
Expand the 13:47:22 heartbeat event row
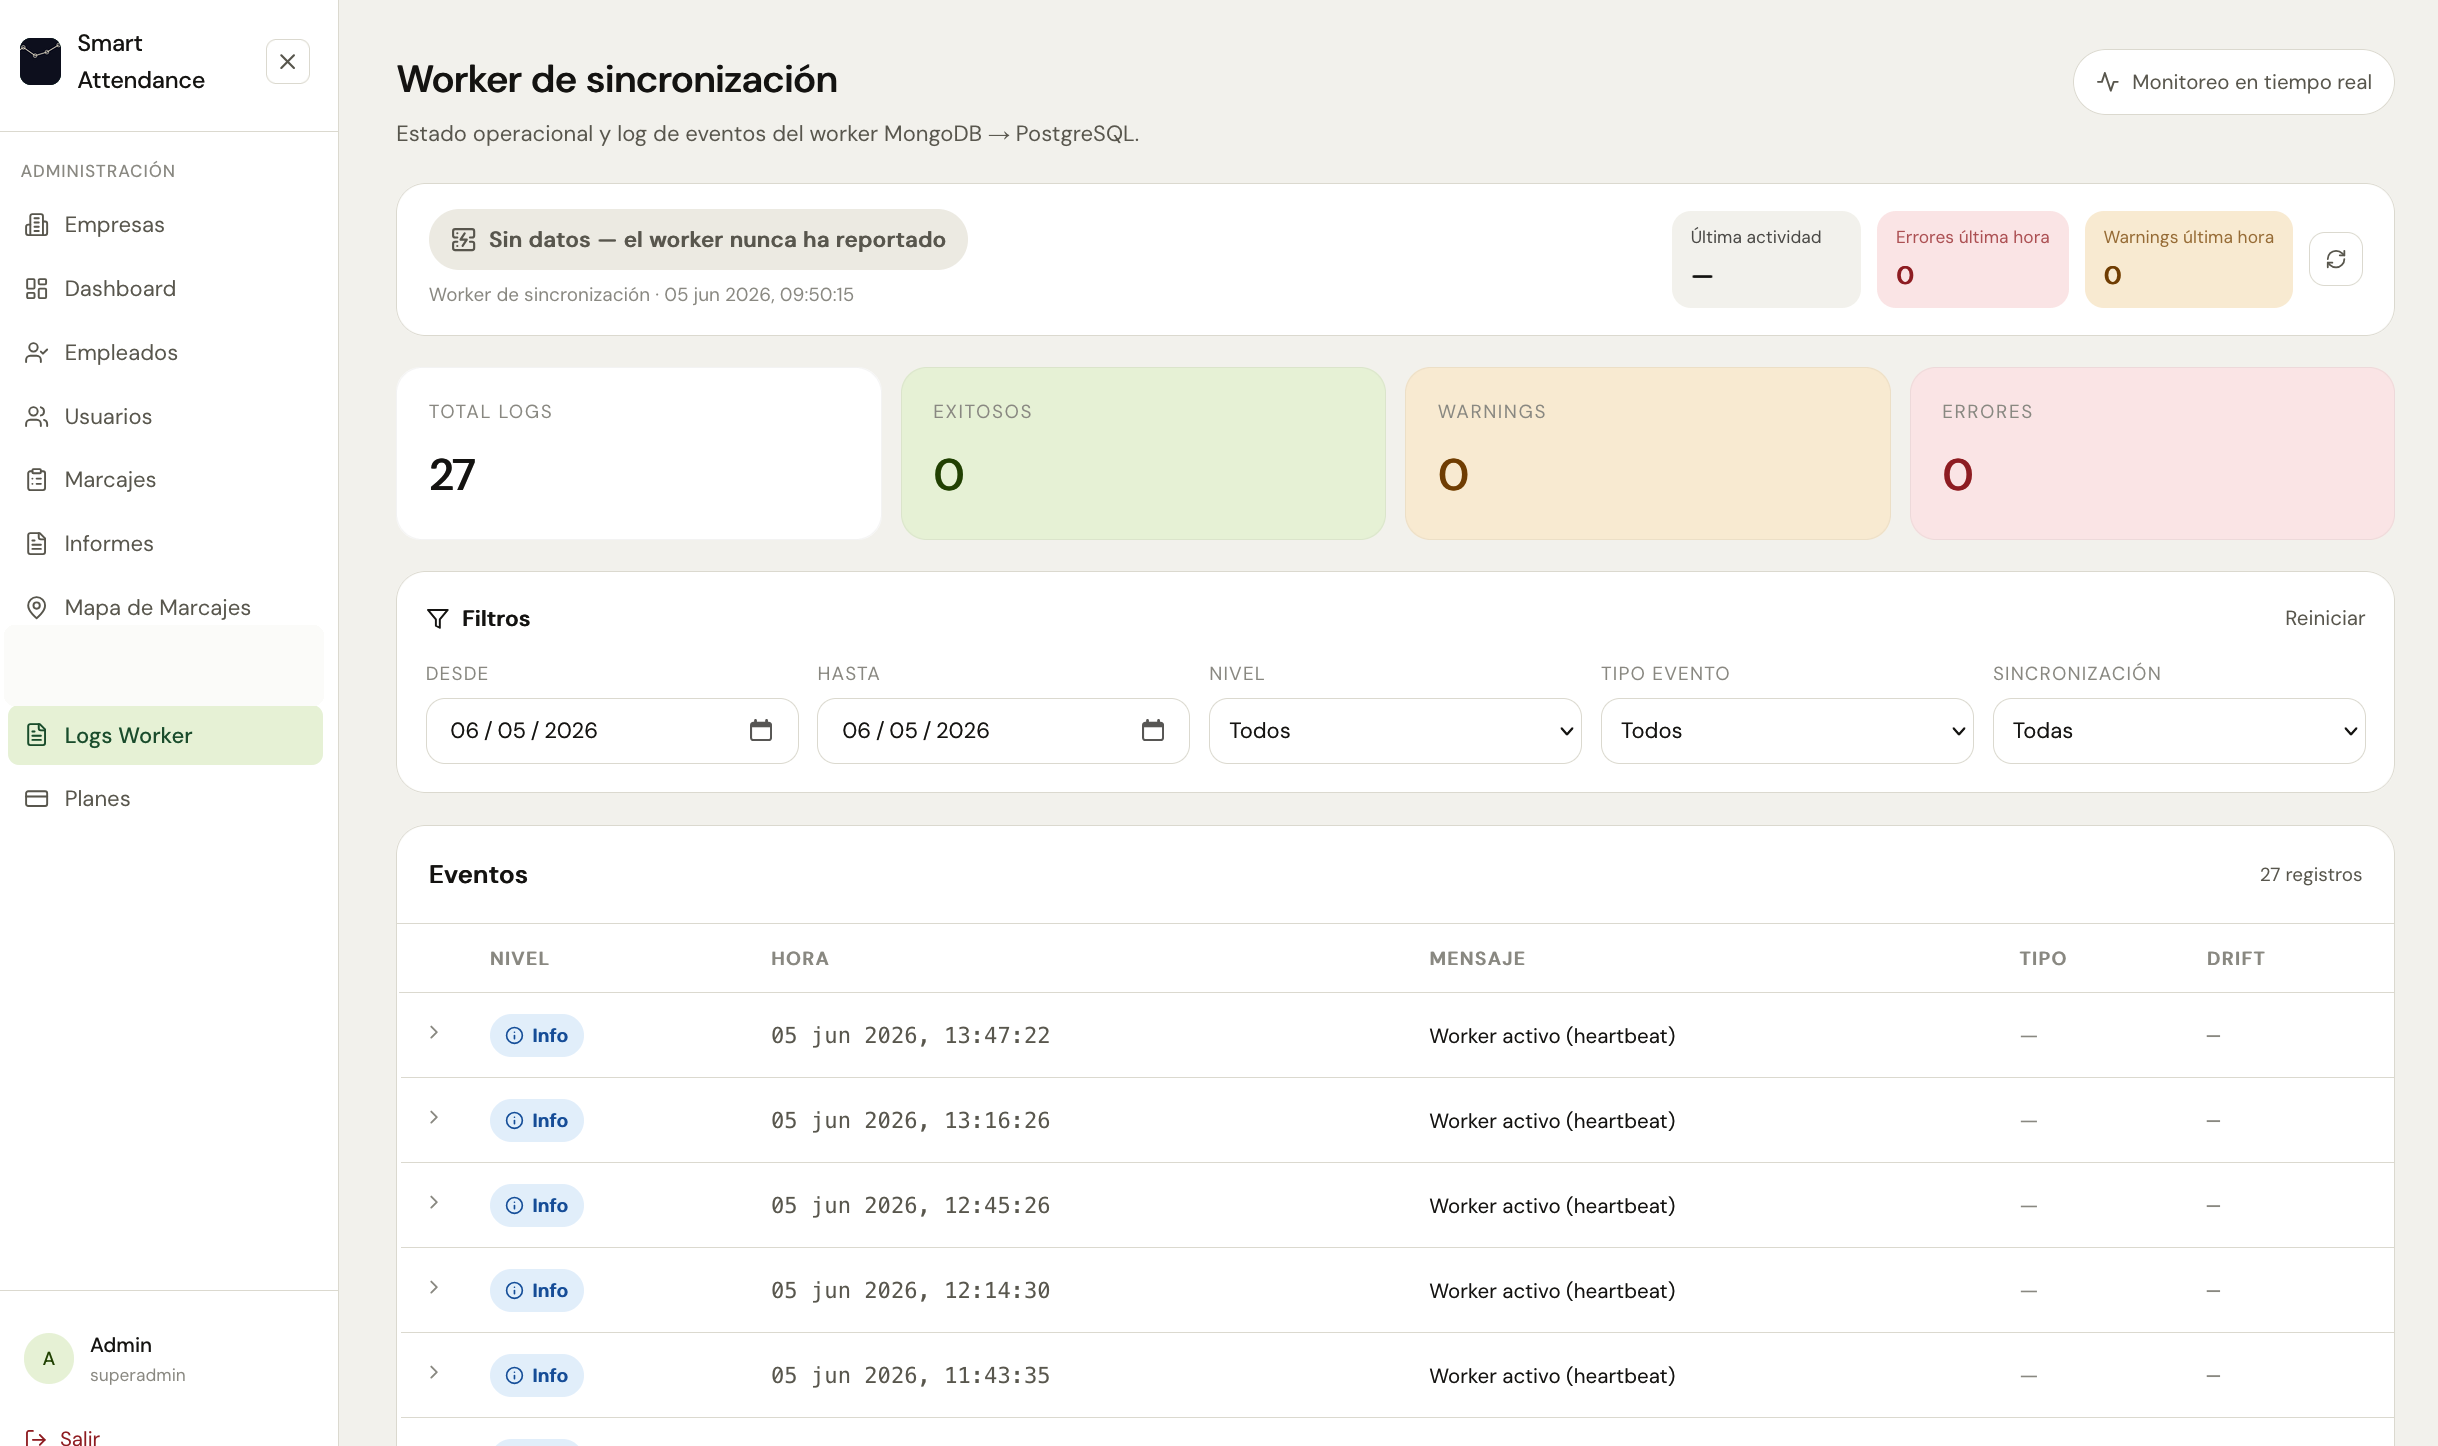[x=434, y=1032]
